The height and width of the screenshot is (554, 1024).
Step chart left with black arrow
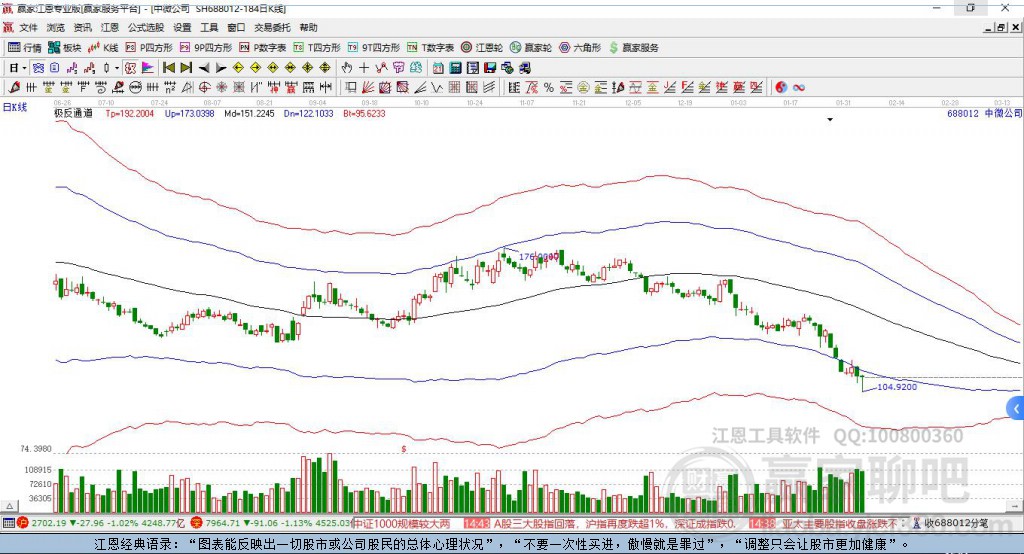pos(204,68)
